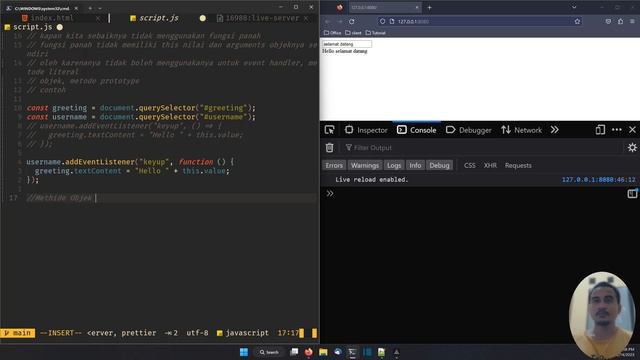Screen dimensions: 640x360
Task: Close the live-server editor tab
Action: point(306,18)
